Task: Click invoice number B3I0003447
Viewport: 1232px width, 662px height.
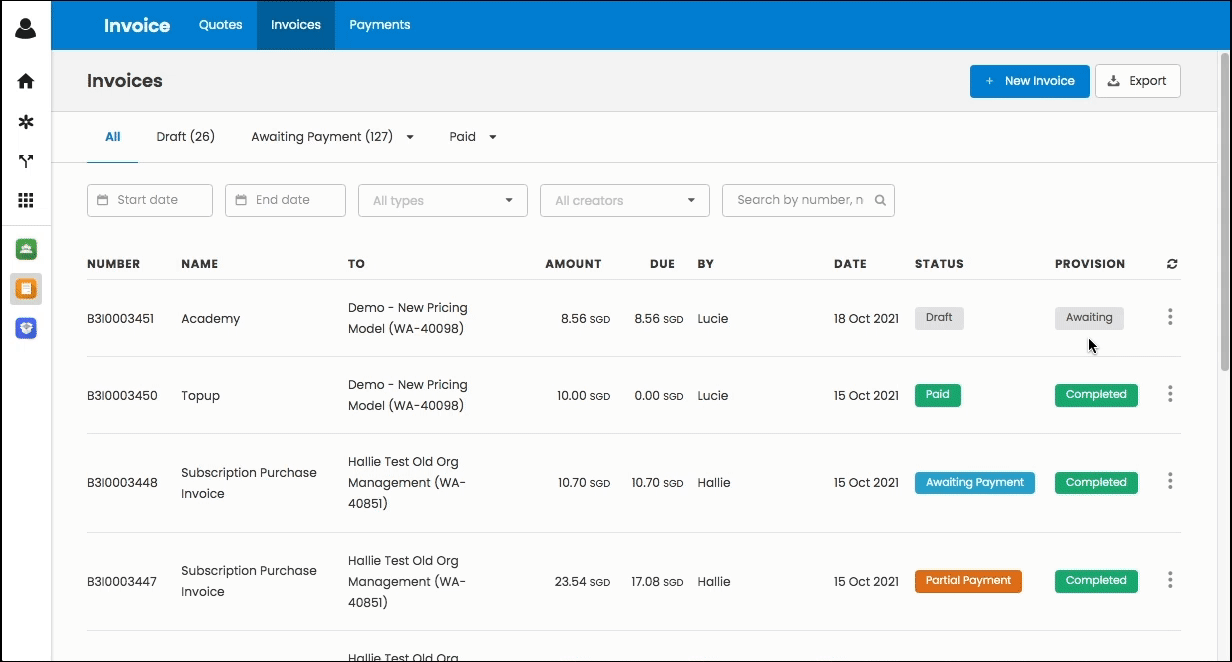Action: pyautogui.click(x=122, y=582)
